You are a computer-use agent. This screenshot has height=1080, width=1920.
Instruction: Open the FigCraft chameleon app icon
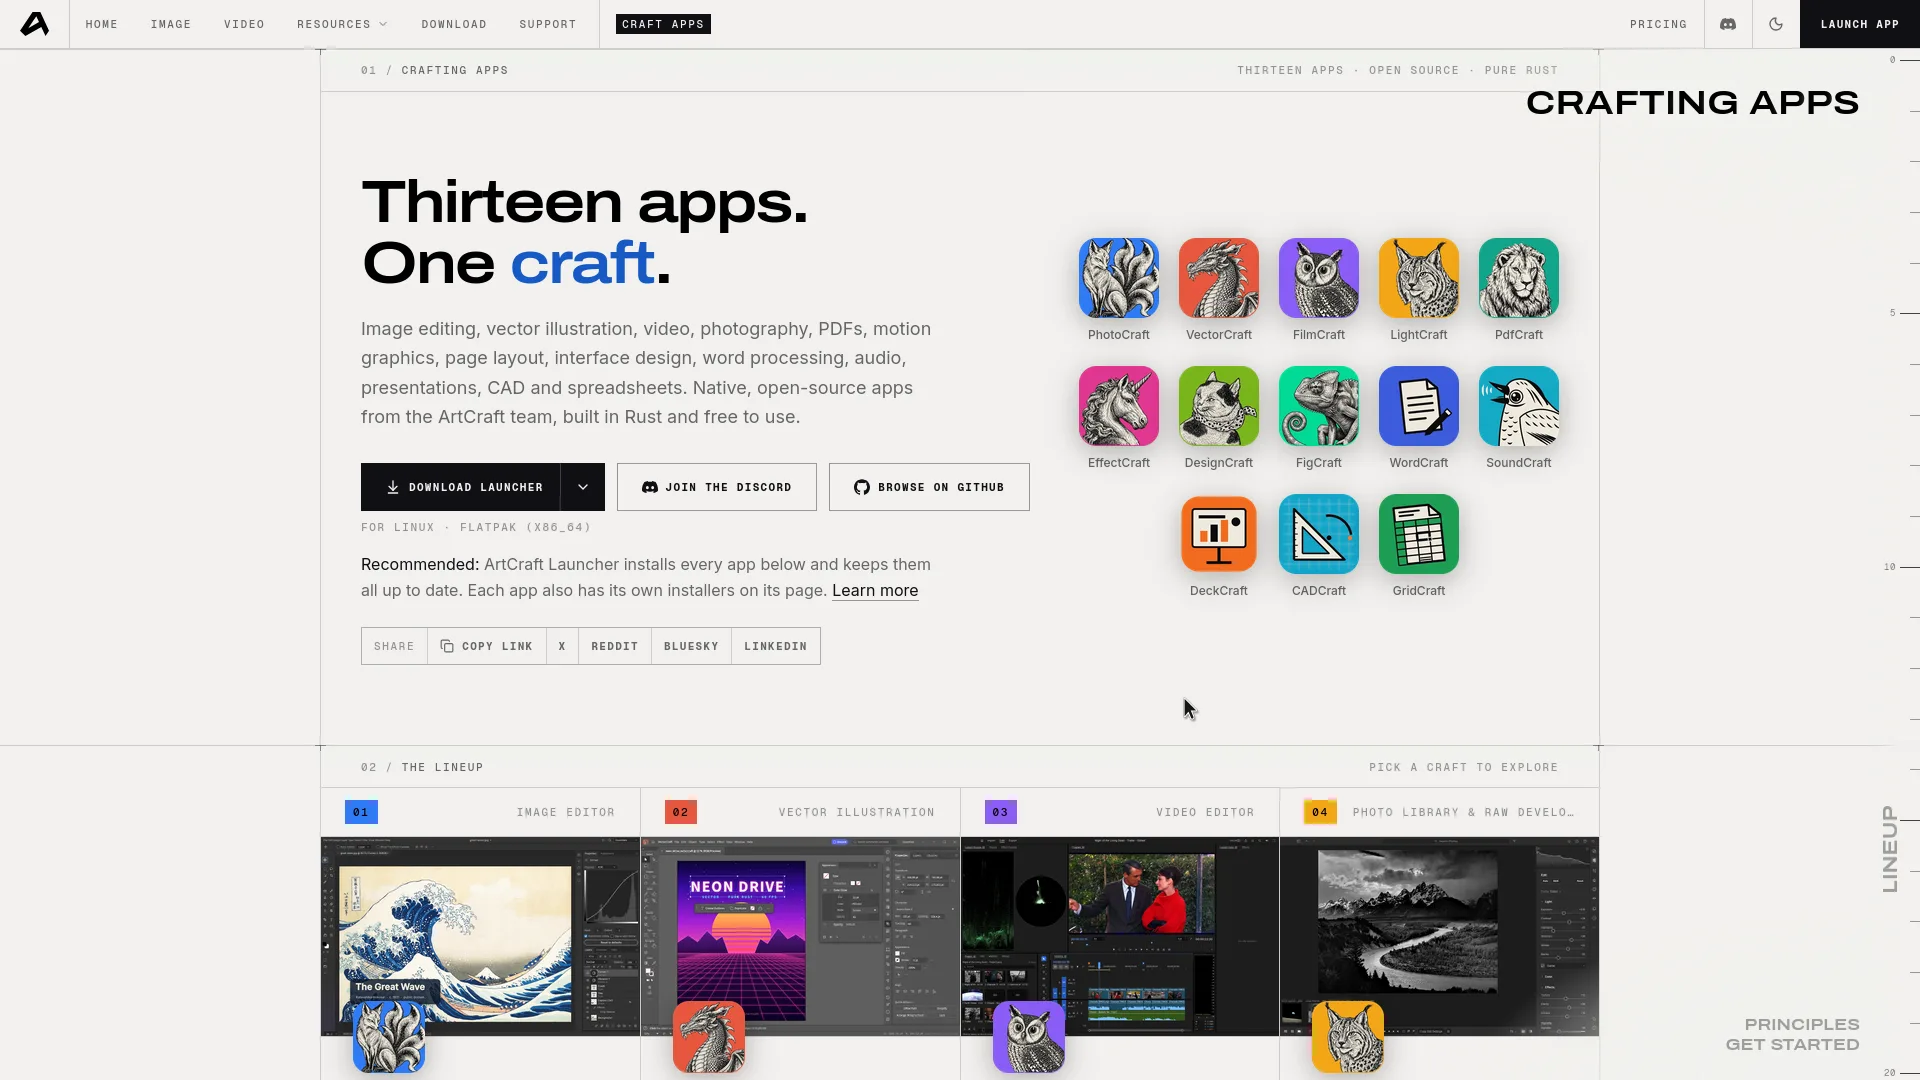pyautogui.click(x=1318, y=406)
